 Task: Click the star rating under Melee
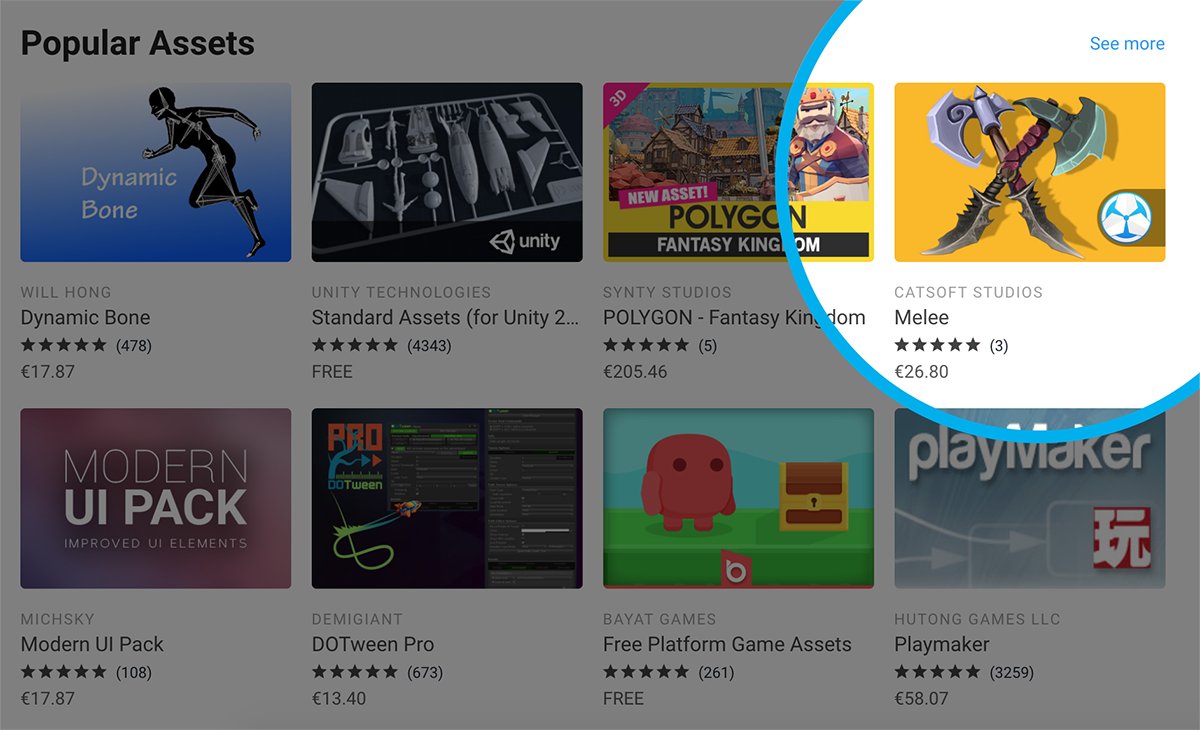point(937,345)
